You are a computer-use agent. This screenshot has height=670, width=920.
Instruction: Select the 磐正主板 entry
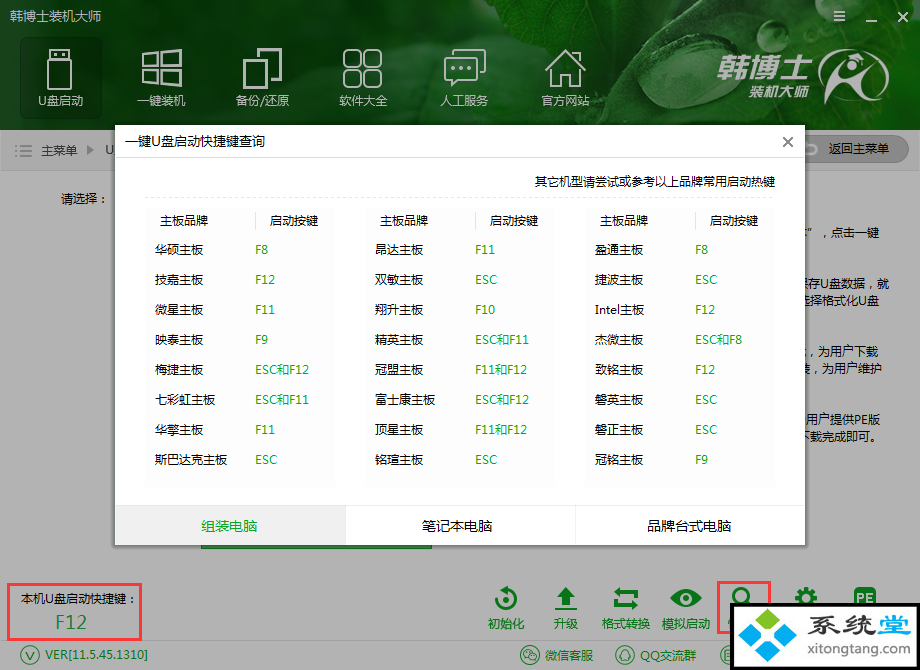[x=619, y=429]
